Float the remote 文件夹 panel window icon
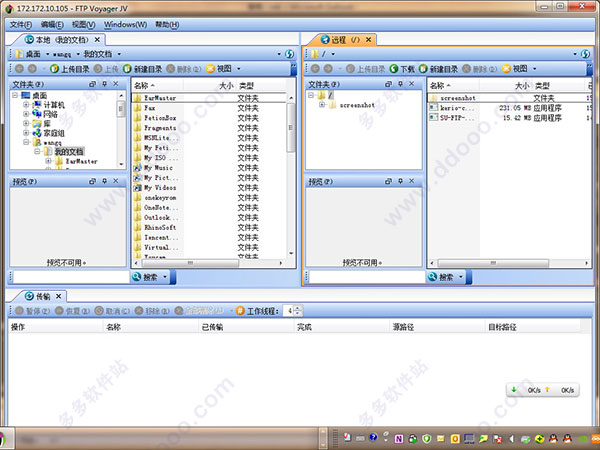 (388, 84)
